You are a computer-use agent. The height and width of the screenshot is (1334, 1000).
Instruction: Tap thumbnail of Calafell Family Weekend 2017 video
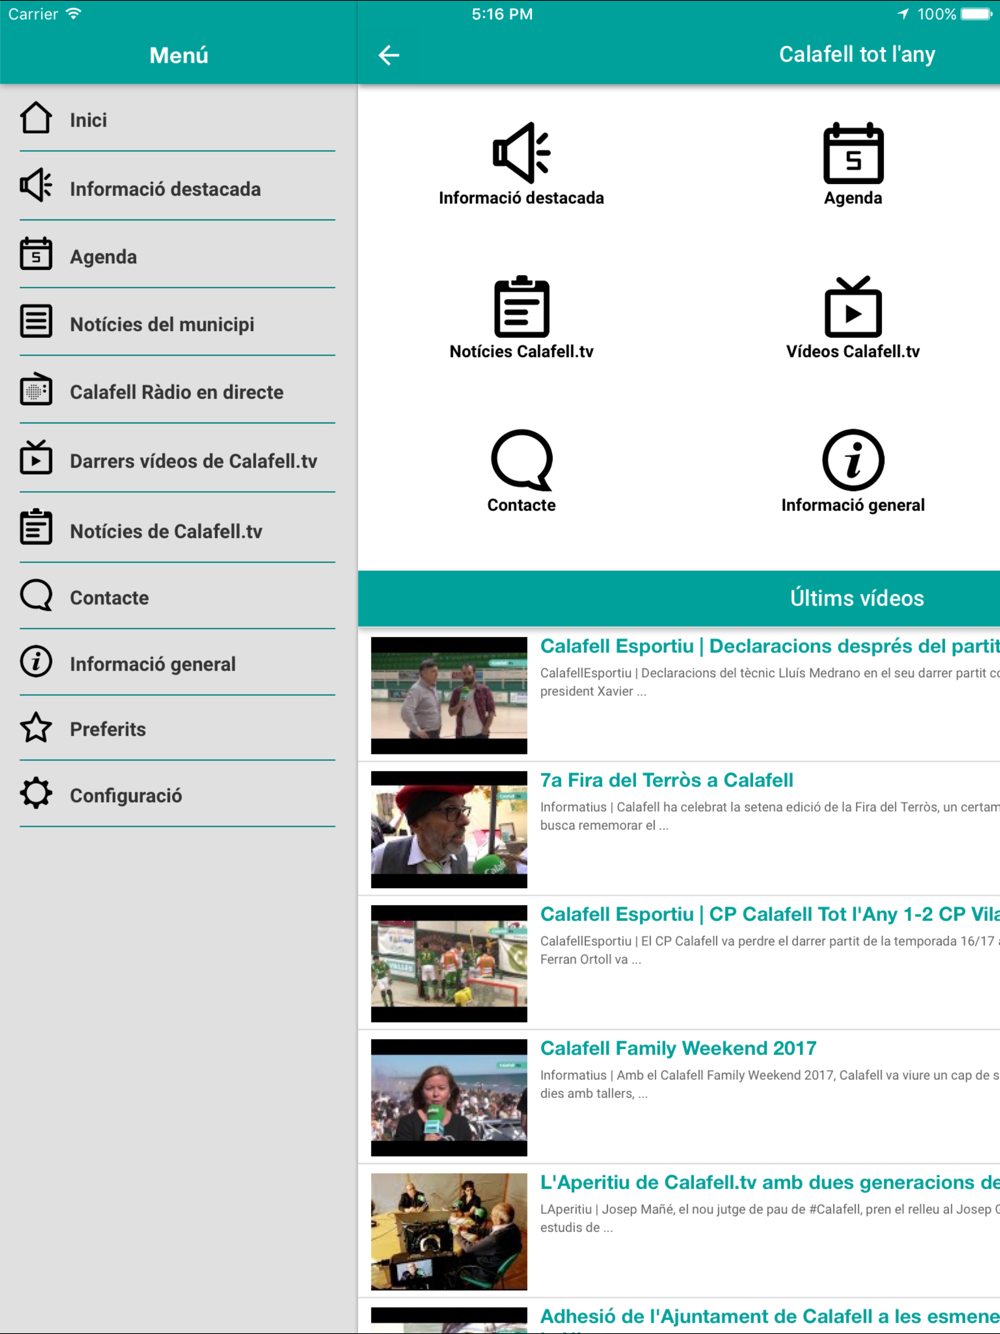(449, 1097)
